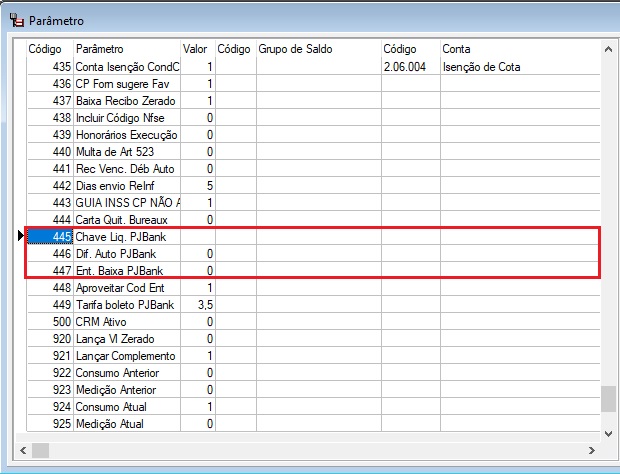Select the 'Chave Liq. PJBank' cell
This screenshot has height=474, width=620.
pos(127,236)
